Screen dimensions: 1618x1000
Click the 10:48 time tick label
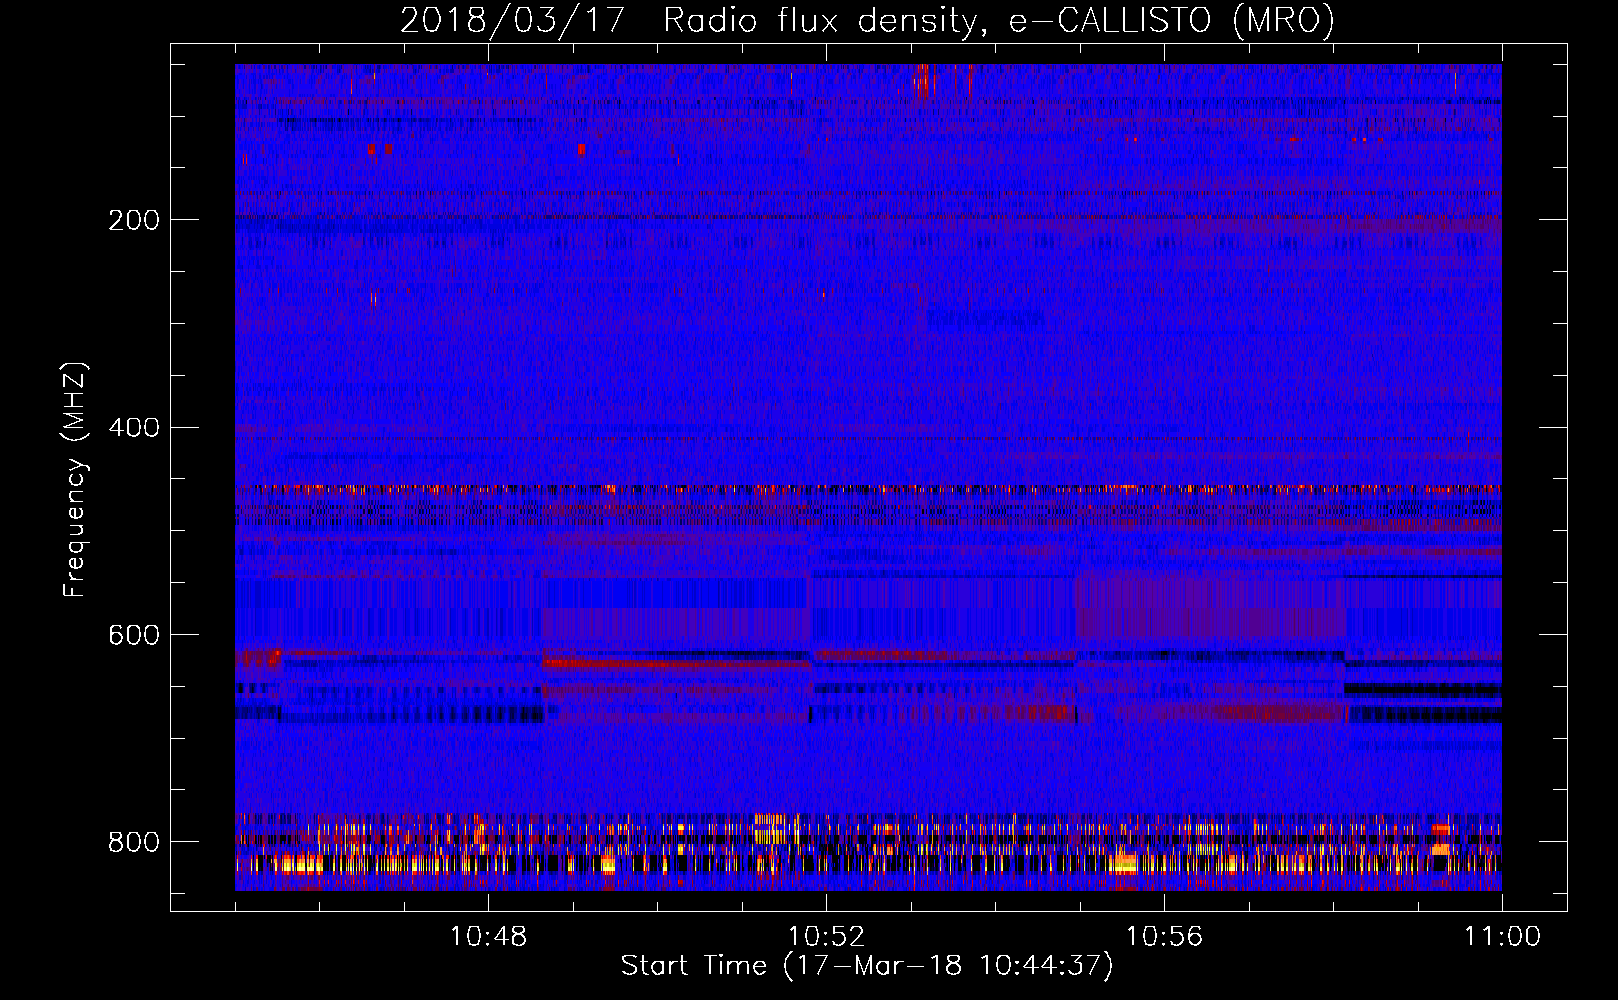[x=488, y=937]
